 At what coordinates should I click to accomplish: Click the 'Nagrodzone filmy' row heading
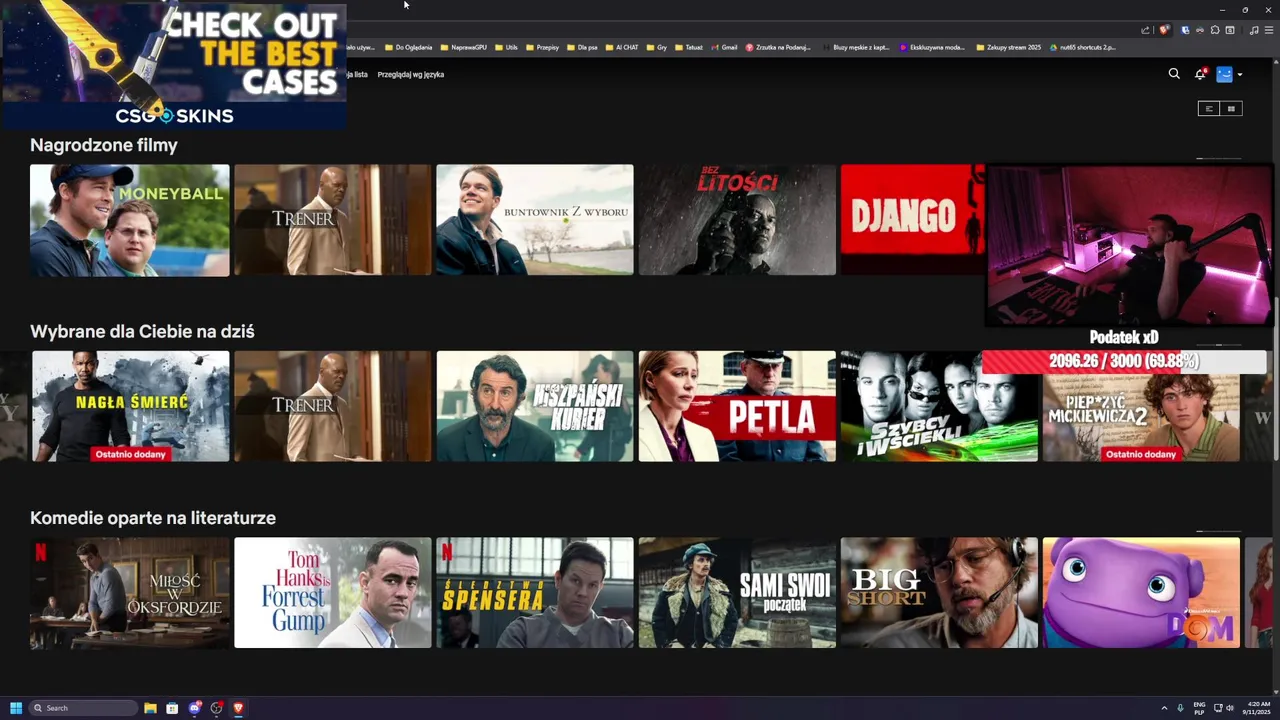(x=104, y=145)
